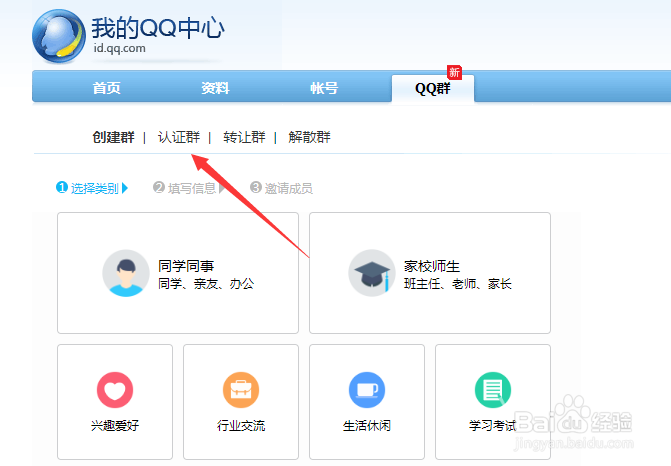Click the orange briefcase icon for 行业交流

pyautogui.click(x=241, y=390)
